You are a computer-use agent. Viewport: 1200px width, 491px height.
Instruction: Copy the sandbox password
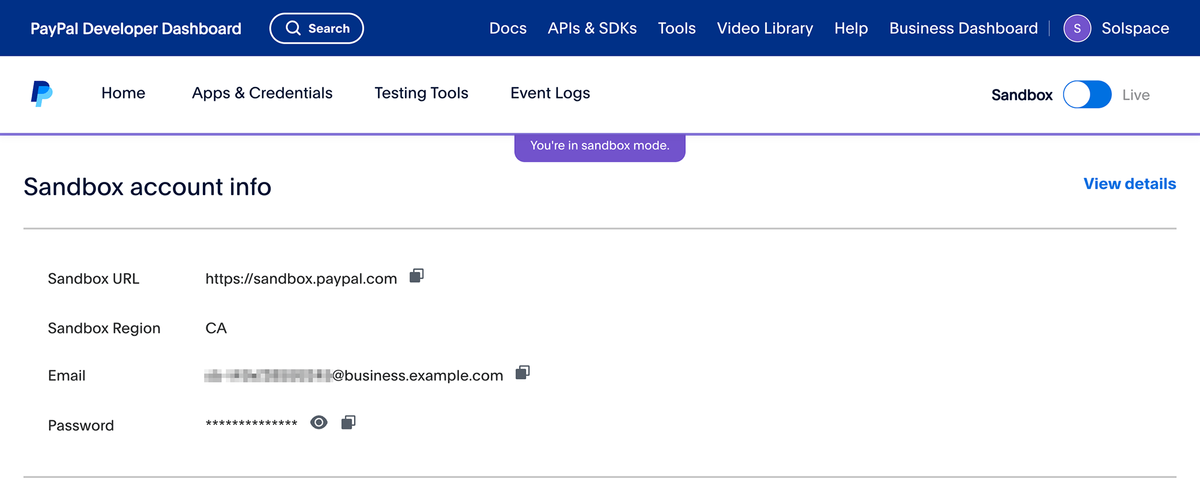348,423
